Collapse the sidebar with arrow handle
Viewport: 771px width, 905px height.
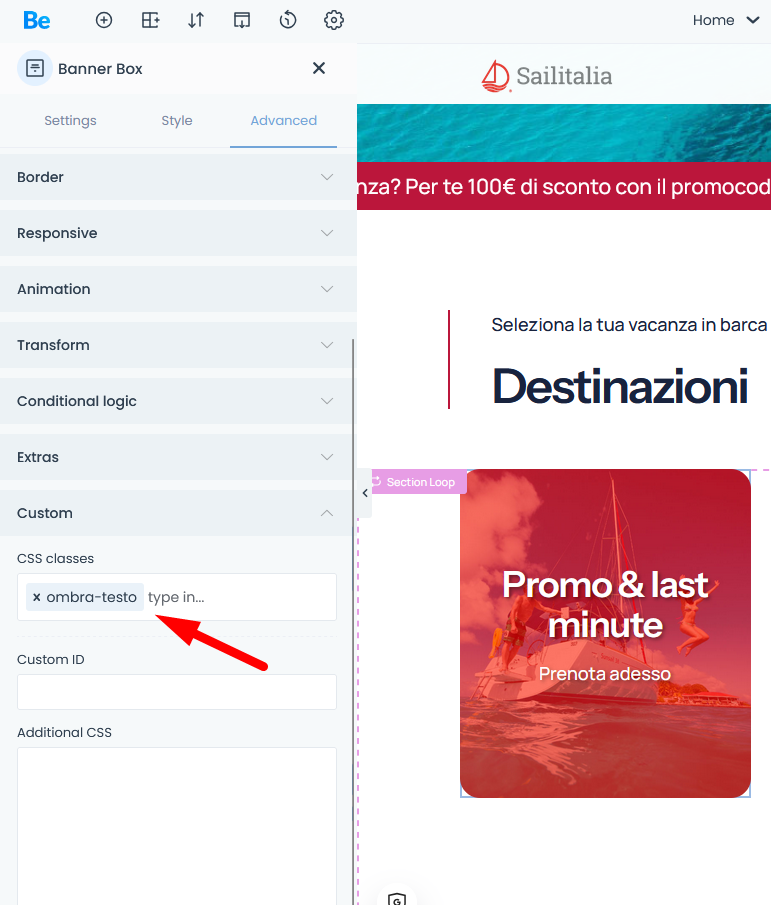(x=365, y=493)
